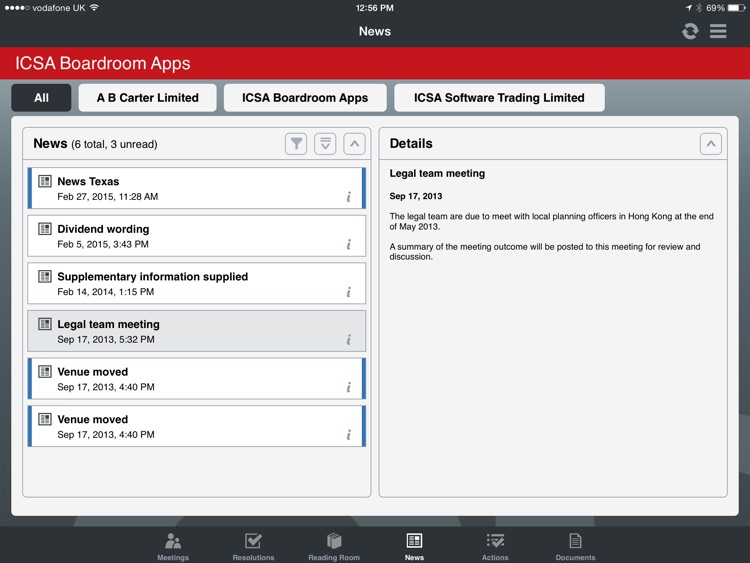Go to the Meetings tab
Image resolution: width=750 pixels, height=563 pixels.
click(173, 547)
